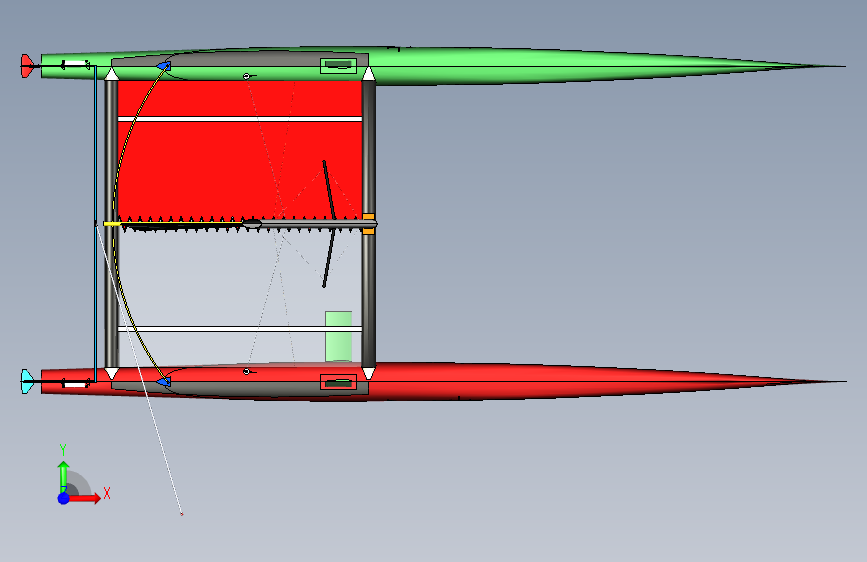
Task: Click the blue origin sphere of triad
Action: (x=64, y=498)
